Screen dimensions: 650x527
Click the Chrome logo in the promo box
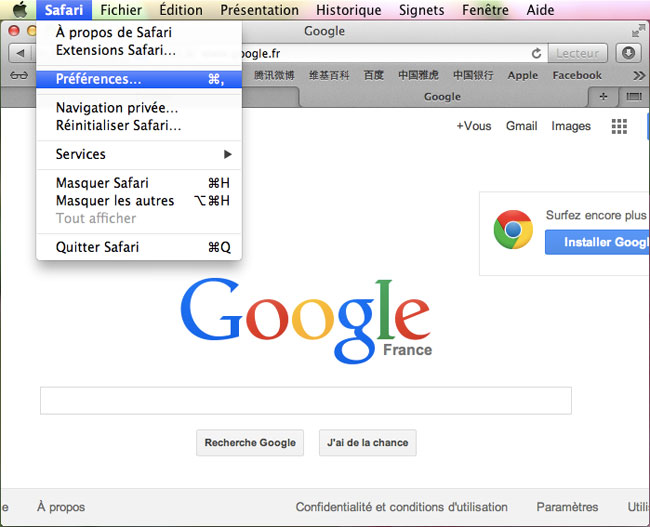coord(513,229)
